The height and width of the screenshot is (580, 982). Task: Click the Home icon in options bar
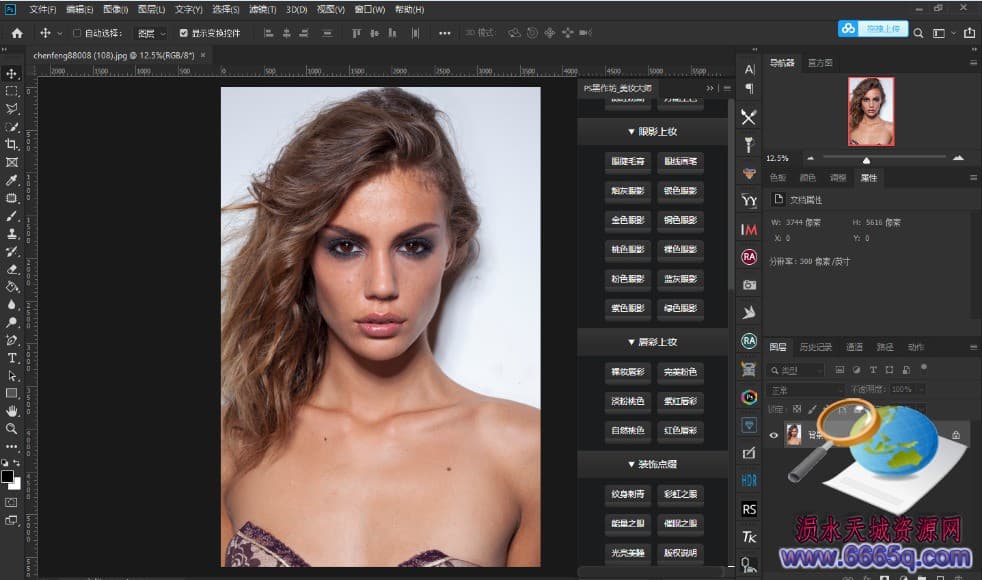click(17, 33)
